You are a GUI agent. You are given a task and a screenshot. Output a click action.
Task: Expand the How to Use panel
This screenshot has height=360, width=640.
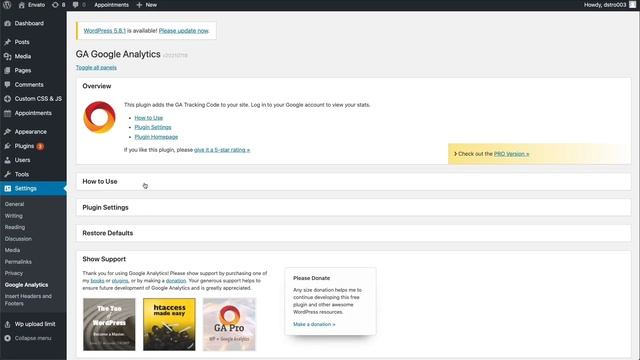tap(353, 182)
